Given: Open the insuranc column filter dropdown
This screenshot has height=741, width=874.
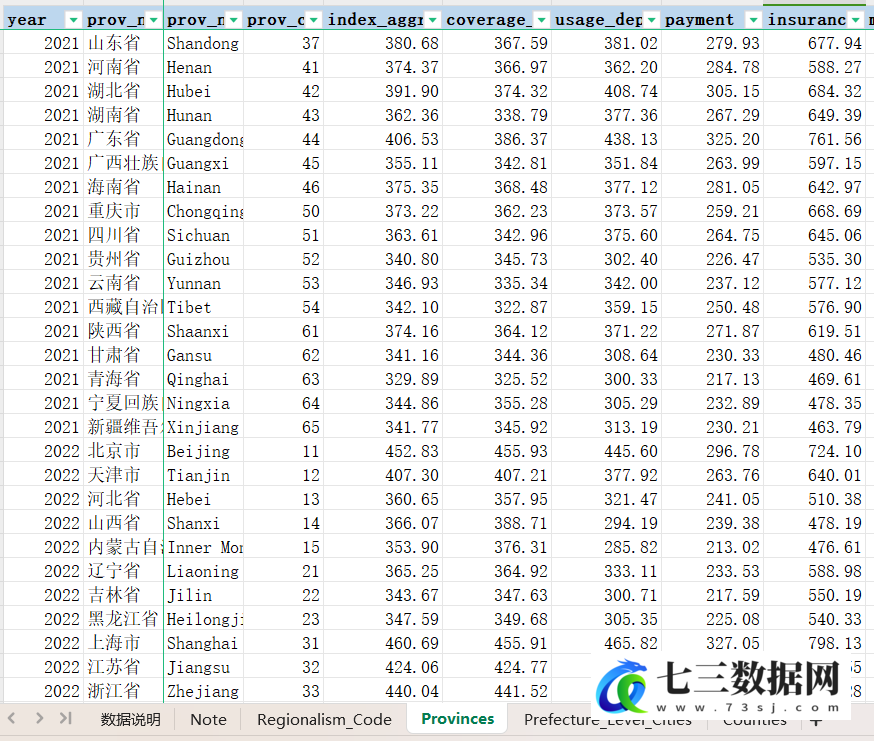Looking at the screenshot, I should [x=856, y=21].
